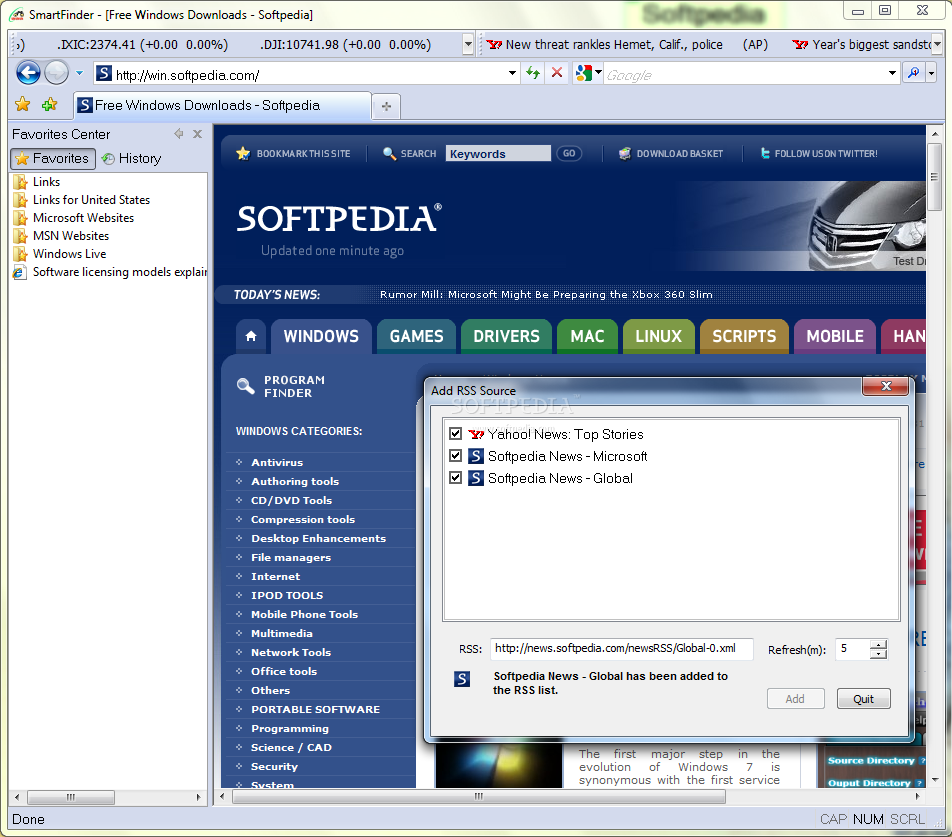The width and height of the screenshot is (952, 837).
Task: Select the DRIVERS navigation tab
Action: pos(506,336)
